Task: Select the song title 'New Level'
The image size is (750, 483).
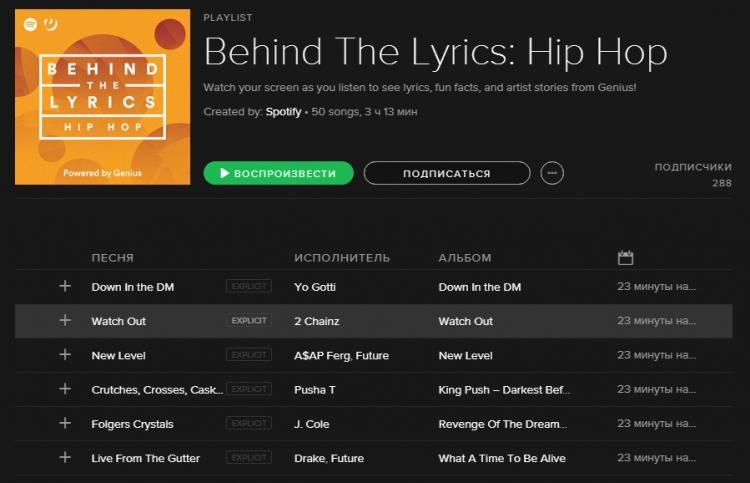Action: point(118,356)
